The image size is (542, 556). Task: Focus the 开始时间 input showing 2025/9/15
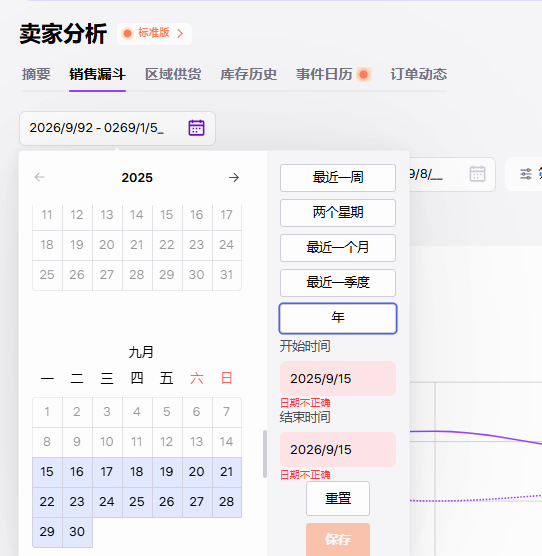[x=338, y=378]
